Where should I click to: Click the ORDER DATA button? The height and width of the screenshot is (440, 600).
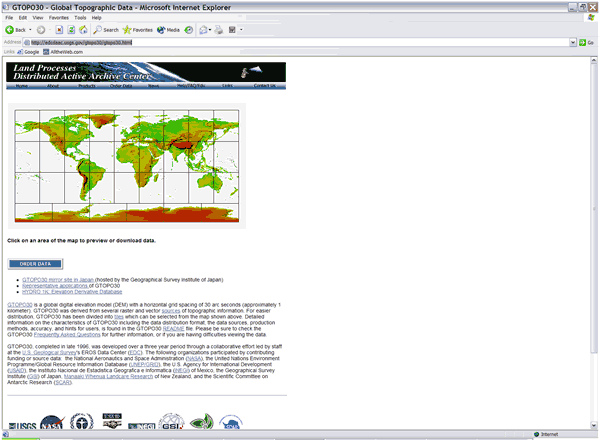35,263
